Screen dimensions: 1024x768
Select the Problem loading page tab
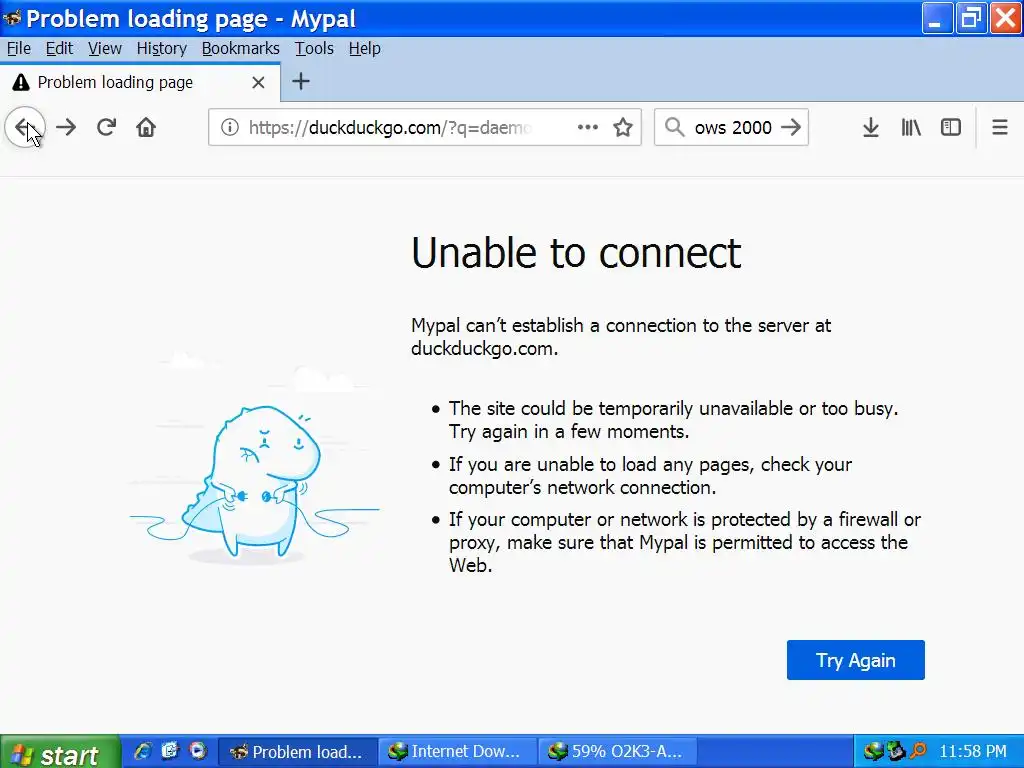140,82
